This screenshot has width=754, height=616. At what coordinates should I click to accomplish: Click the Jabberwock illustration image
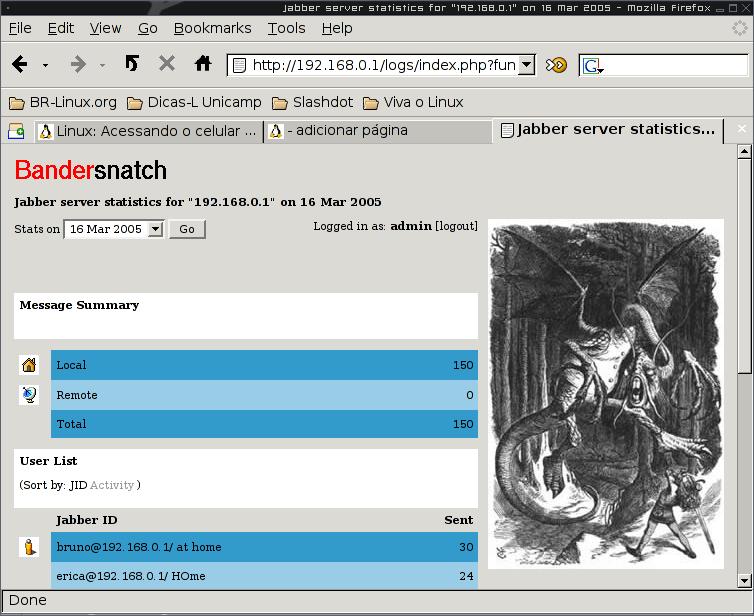tap(606, 394)
